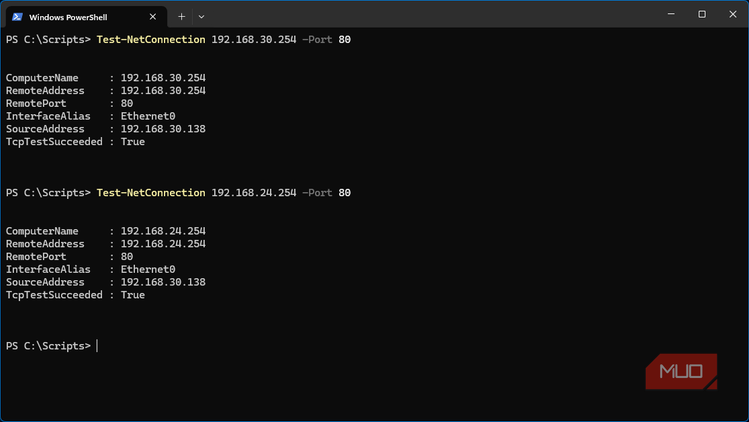Maximize the terminal window
Screen dimensions: 749x422
point(702,14)
